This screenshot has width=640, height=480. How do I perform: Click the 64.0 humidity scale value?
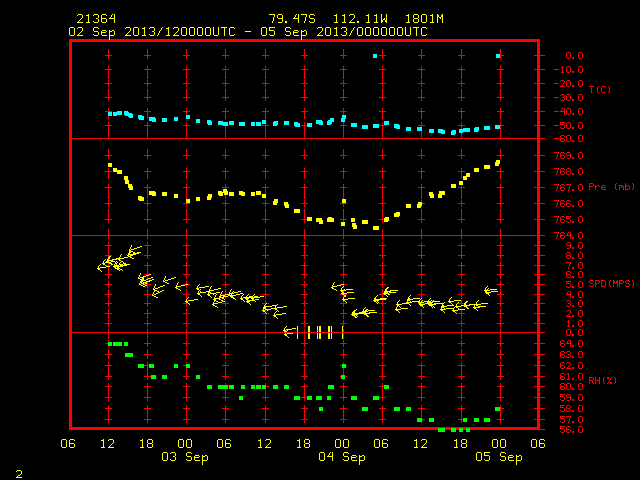tap(571, 344)
